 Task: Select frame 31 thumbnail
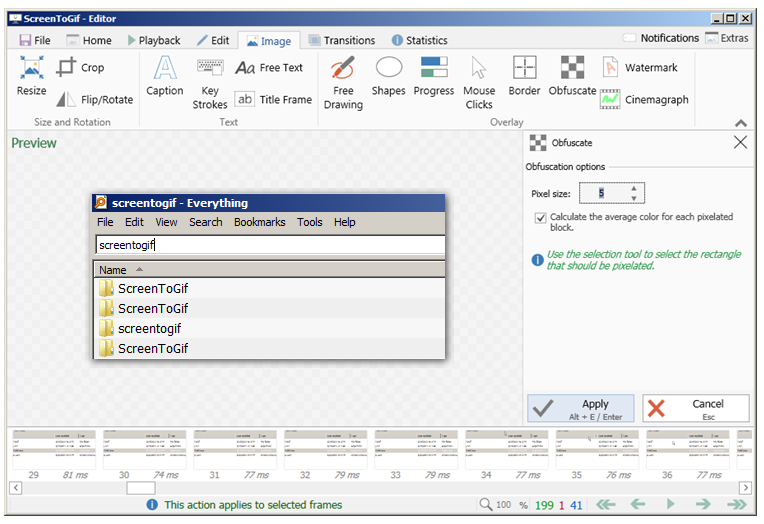pyautogui.click(x=235, y=455)
